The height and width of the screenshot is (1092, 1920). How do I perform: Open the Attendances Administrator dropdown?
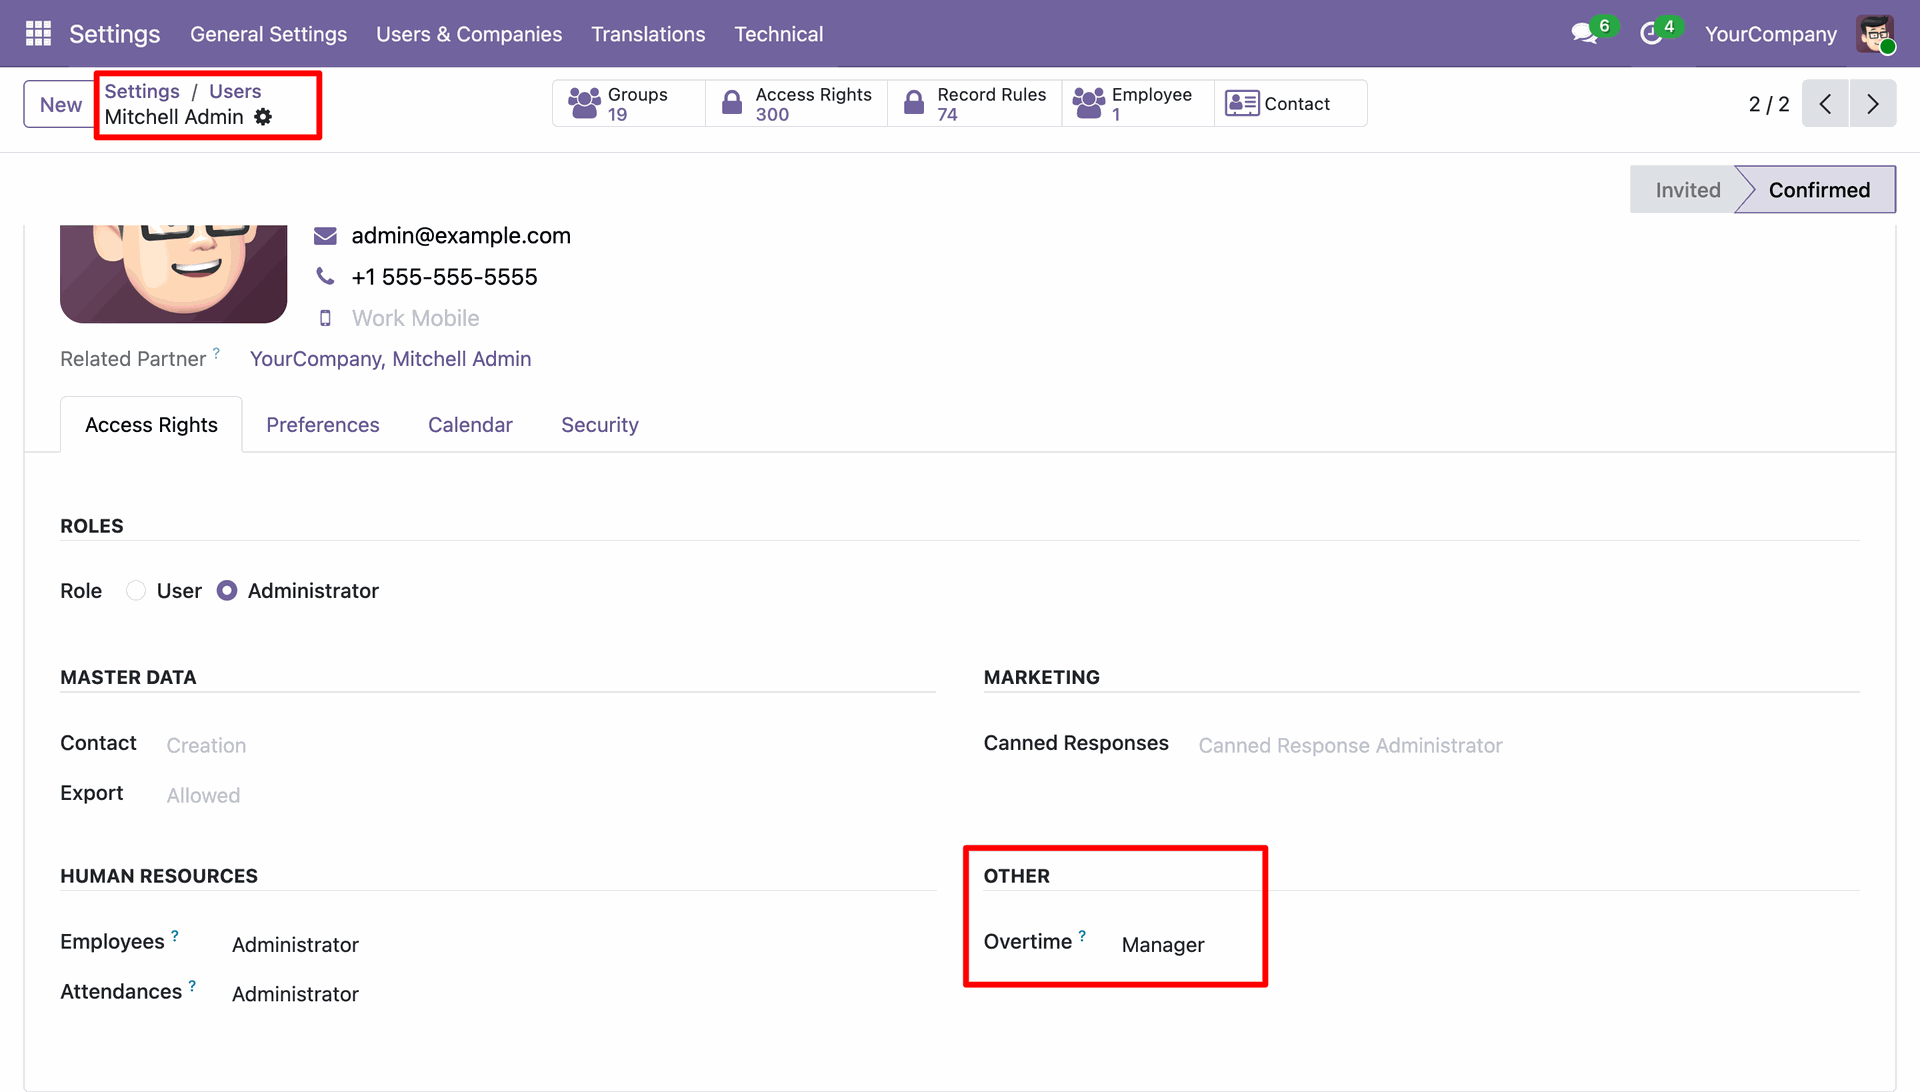pyautogui.click(x=295, y=994)
